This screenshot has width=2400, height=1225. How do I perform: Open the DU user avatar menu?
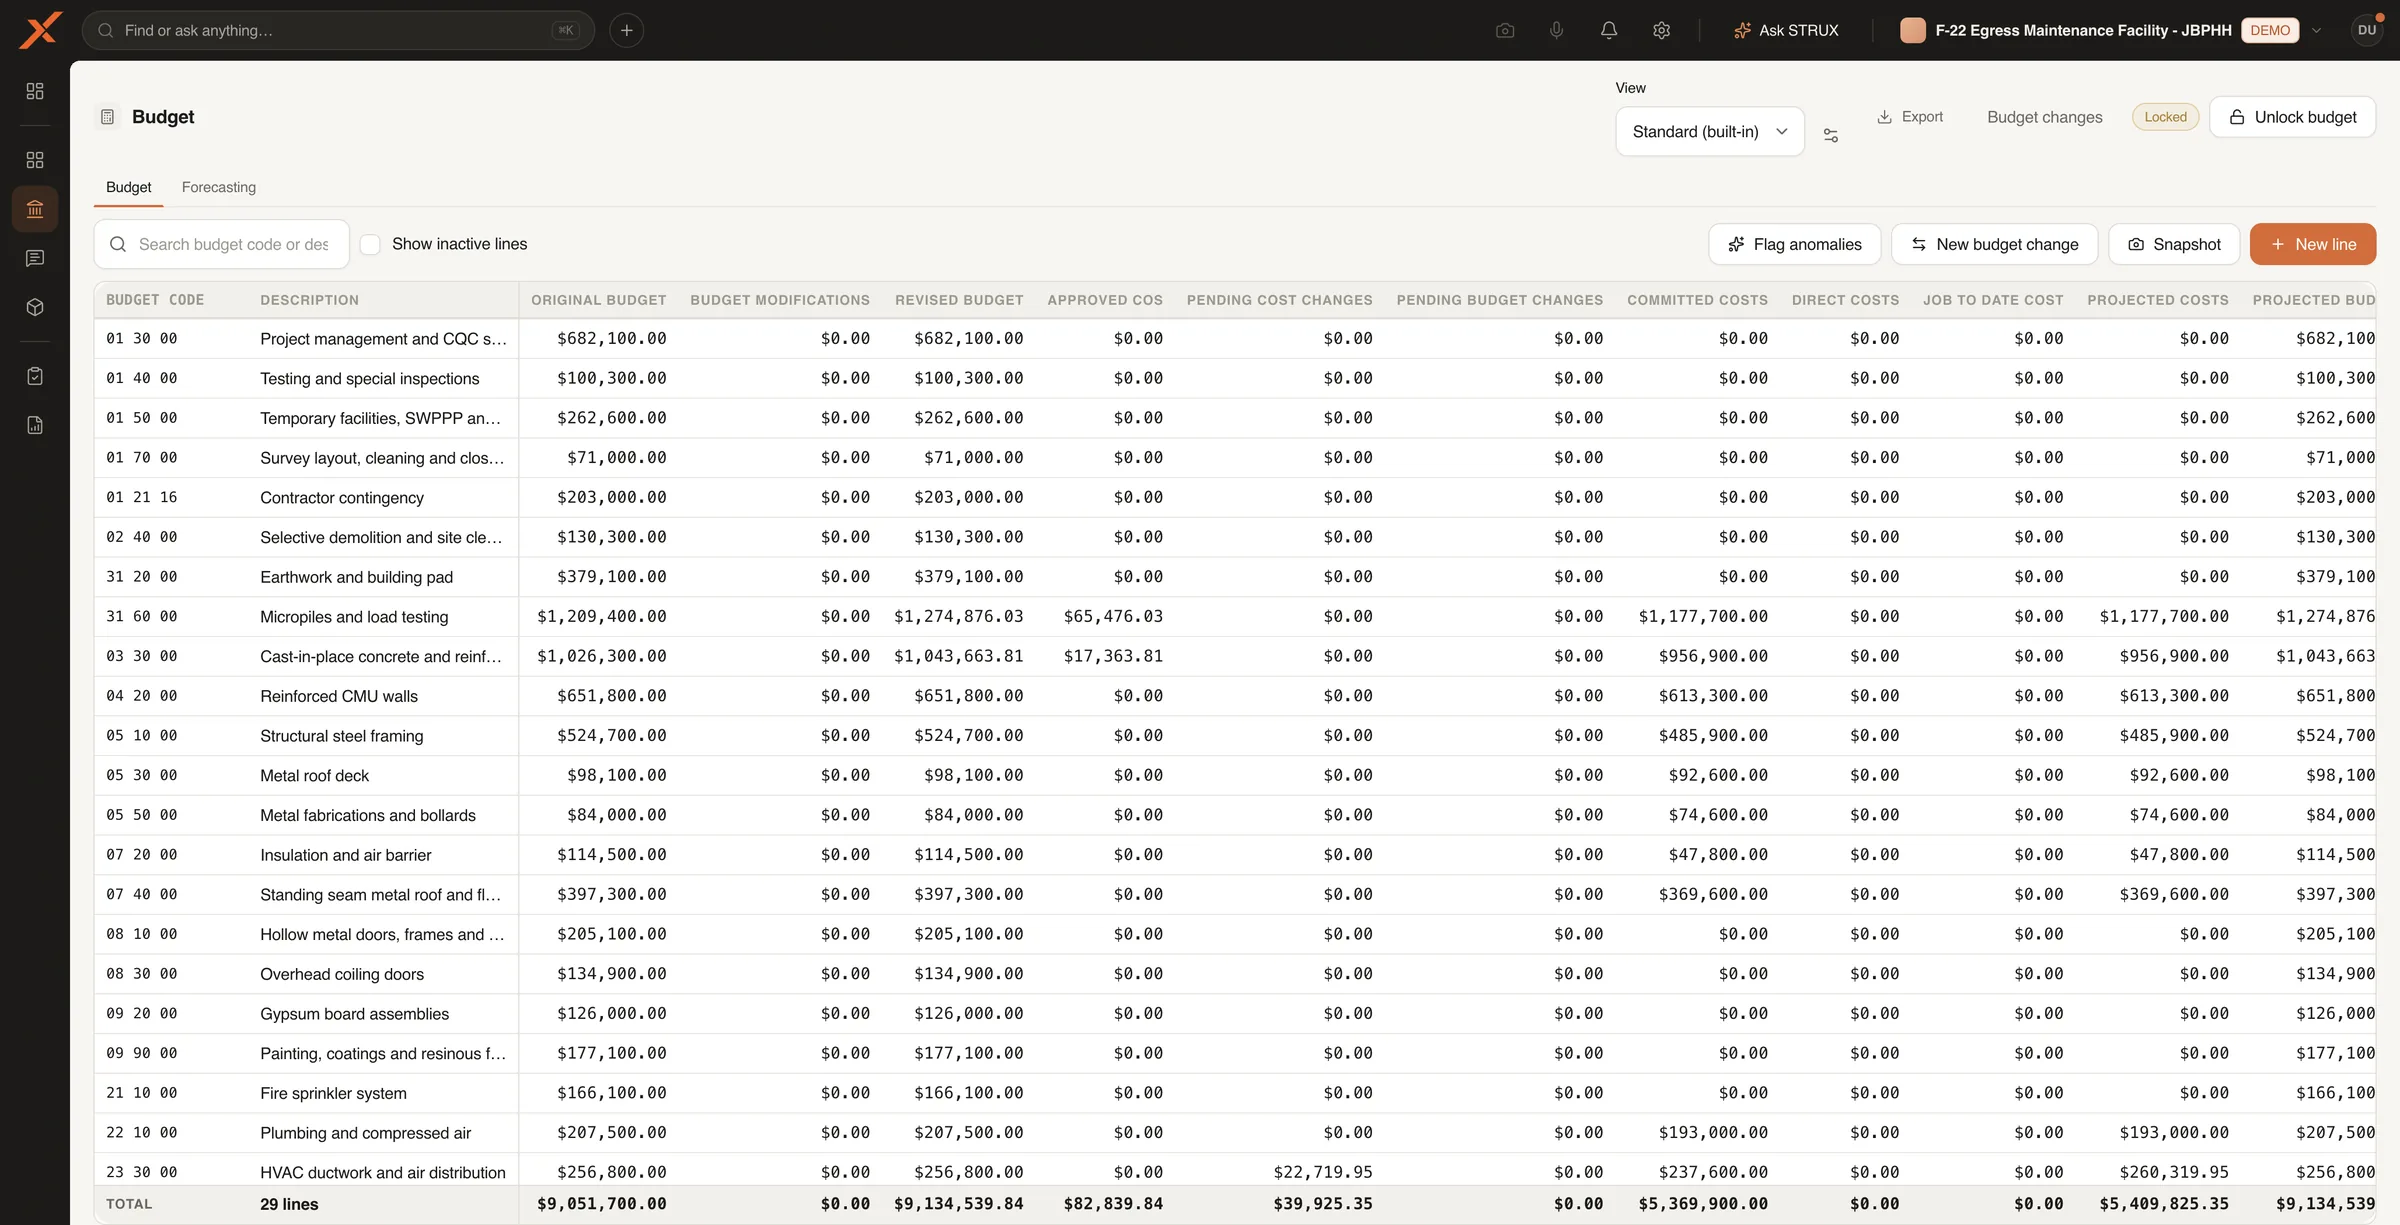click(2367, 30)
